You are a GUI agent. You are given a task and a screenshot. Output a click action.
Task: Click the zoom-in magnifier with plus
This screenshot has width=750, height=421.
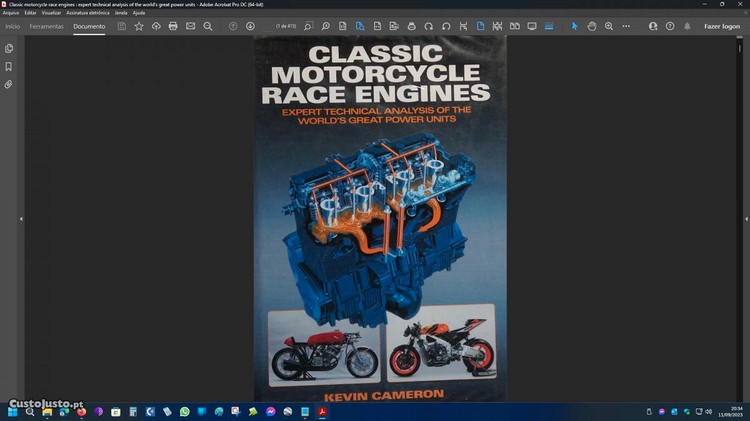point(609,26)
